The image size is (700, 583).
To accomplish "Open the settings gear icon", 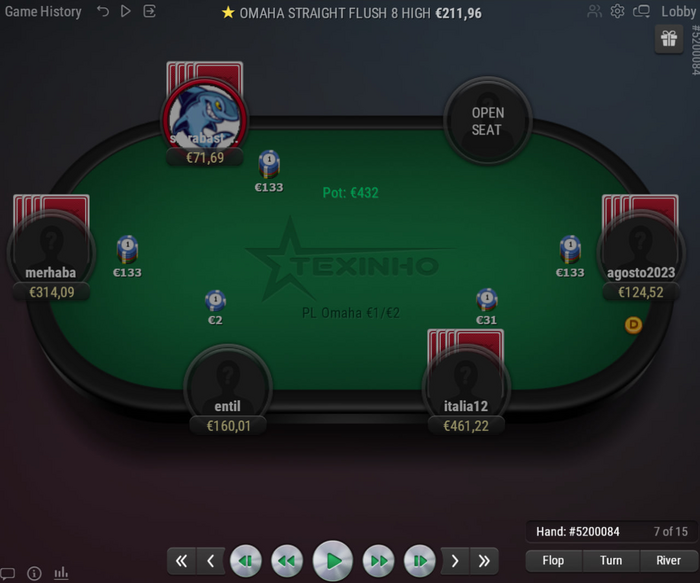I will [617, 11].
